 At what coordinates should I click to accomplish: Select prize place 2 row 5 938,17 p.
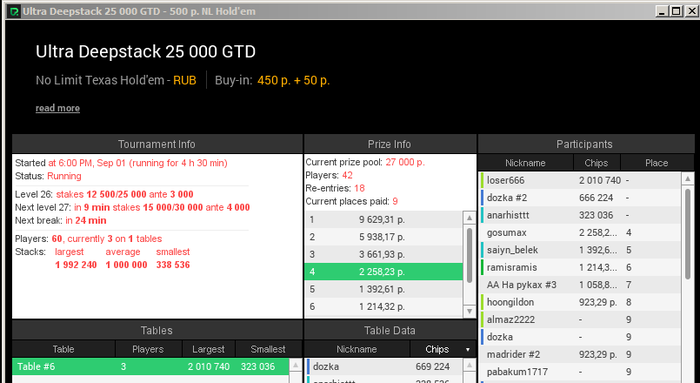coord(383,237)
